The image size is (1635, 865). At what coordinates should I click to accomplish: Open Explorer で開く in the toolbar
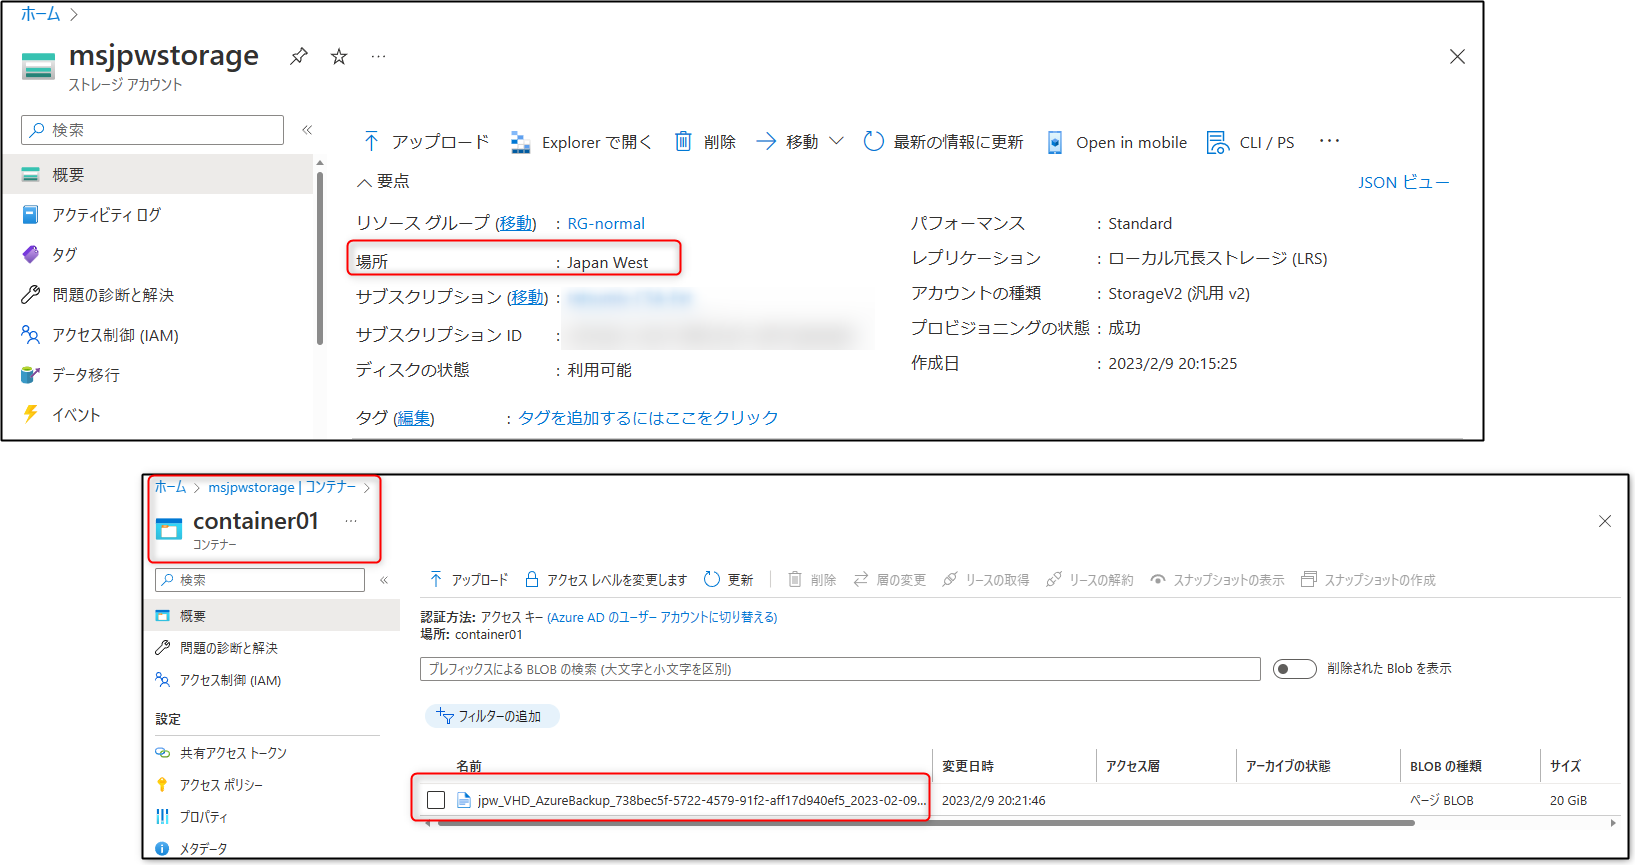581,142
